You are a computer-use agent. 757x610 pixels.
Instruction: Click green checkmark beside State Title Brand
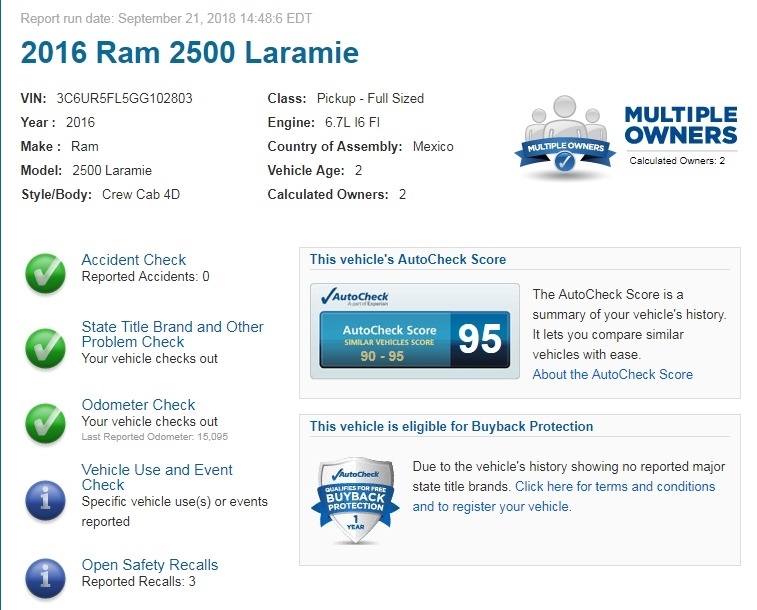(45, 345)
